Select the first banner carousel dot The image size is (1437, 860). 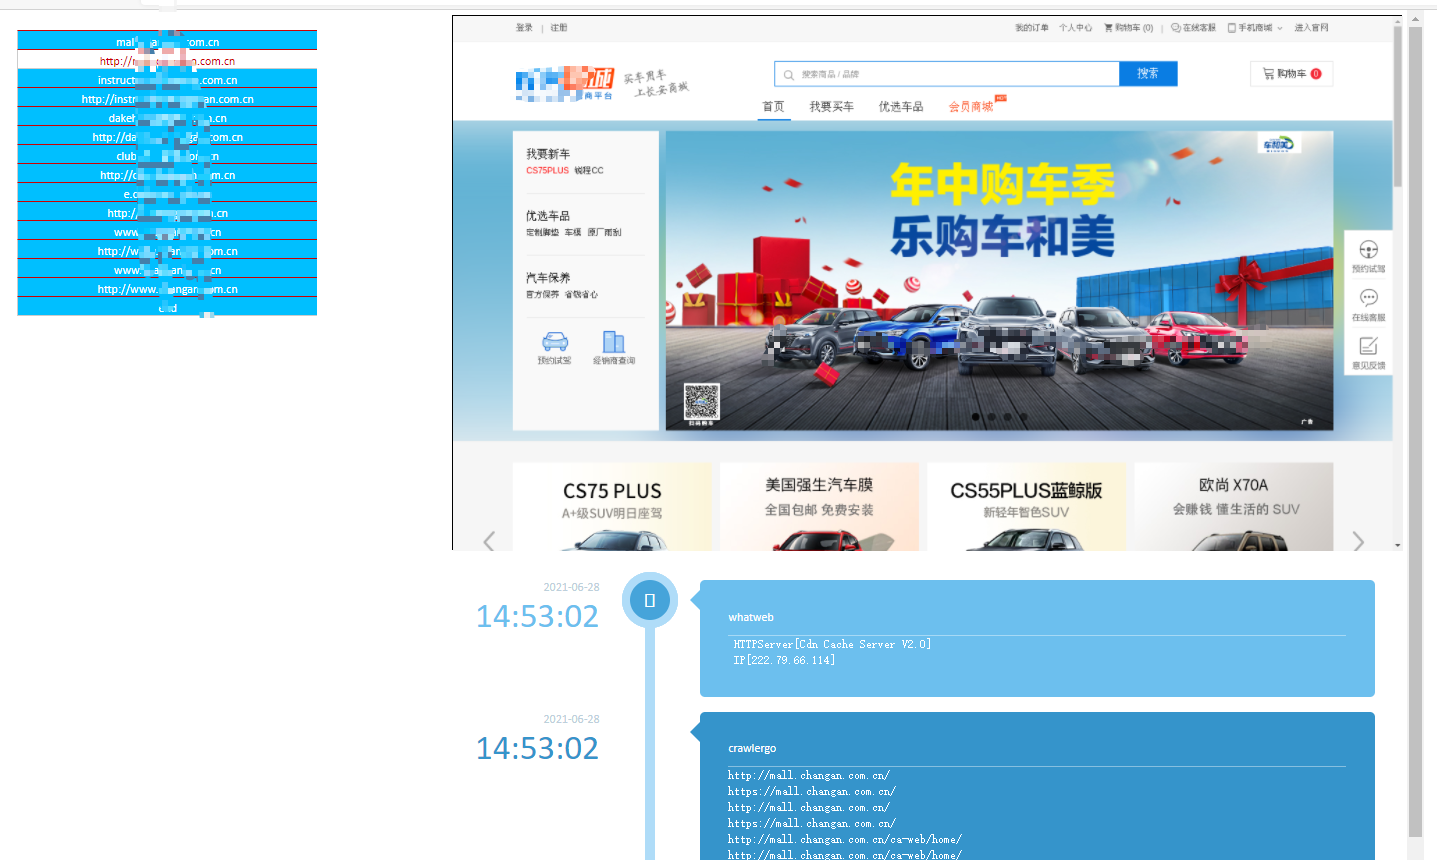pos(975,417)
